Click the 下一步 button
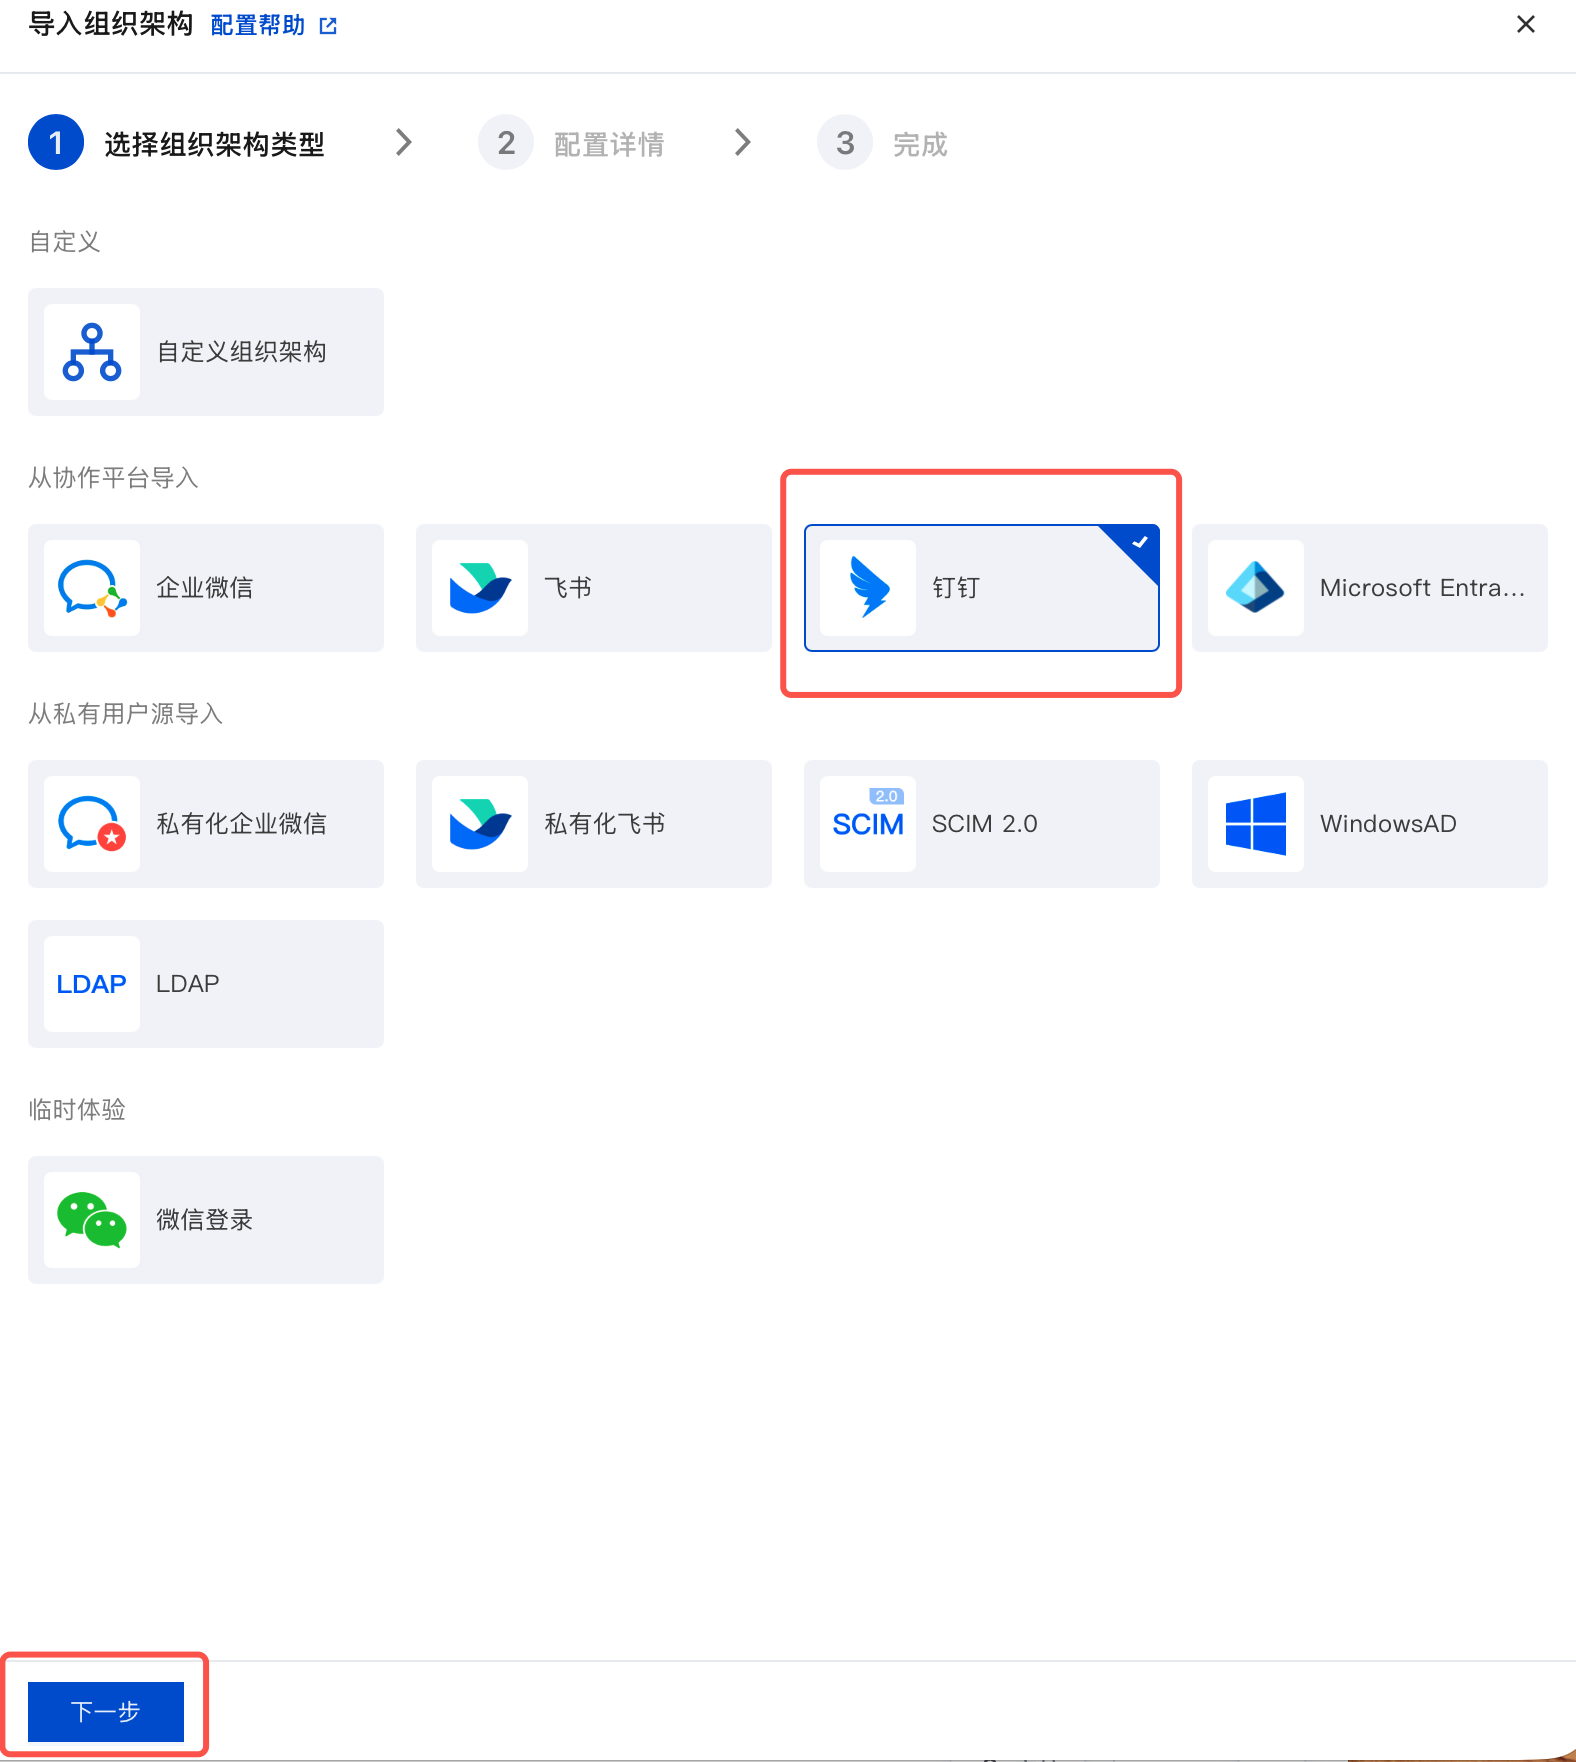 pos(106,1711)
